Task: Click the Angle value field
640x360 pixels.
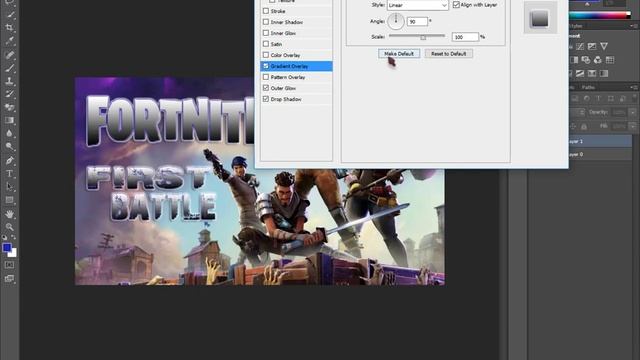Action: pyautogui.click(x=417, y=22)
